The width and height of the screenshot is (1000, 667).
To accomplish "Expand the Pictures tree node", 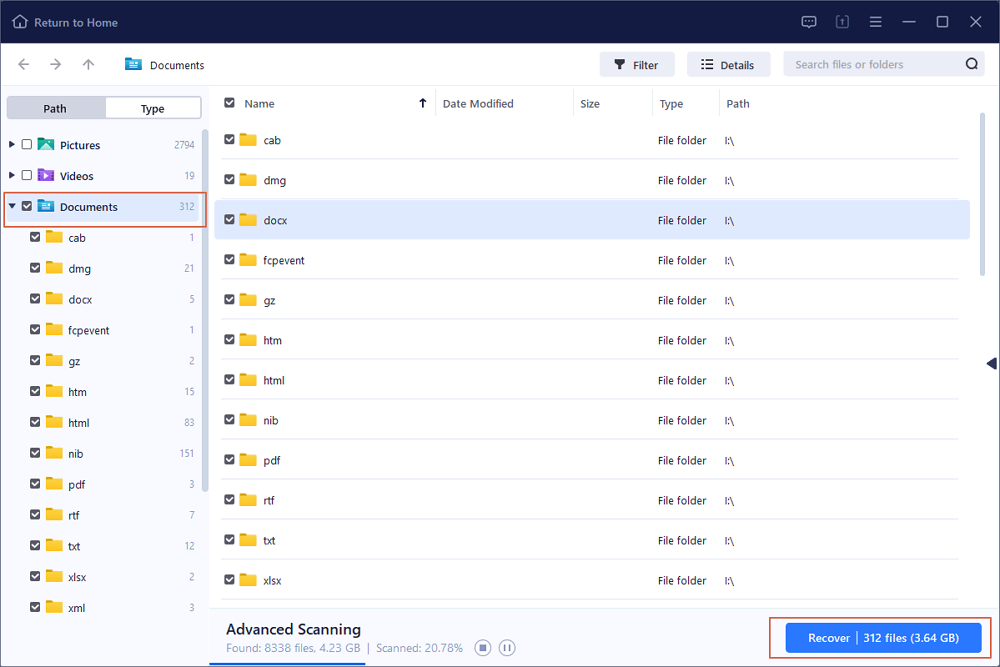I will coord(11,145).
